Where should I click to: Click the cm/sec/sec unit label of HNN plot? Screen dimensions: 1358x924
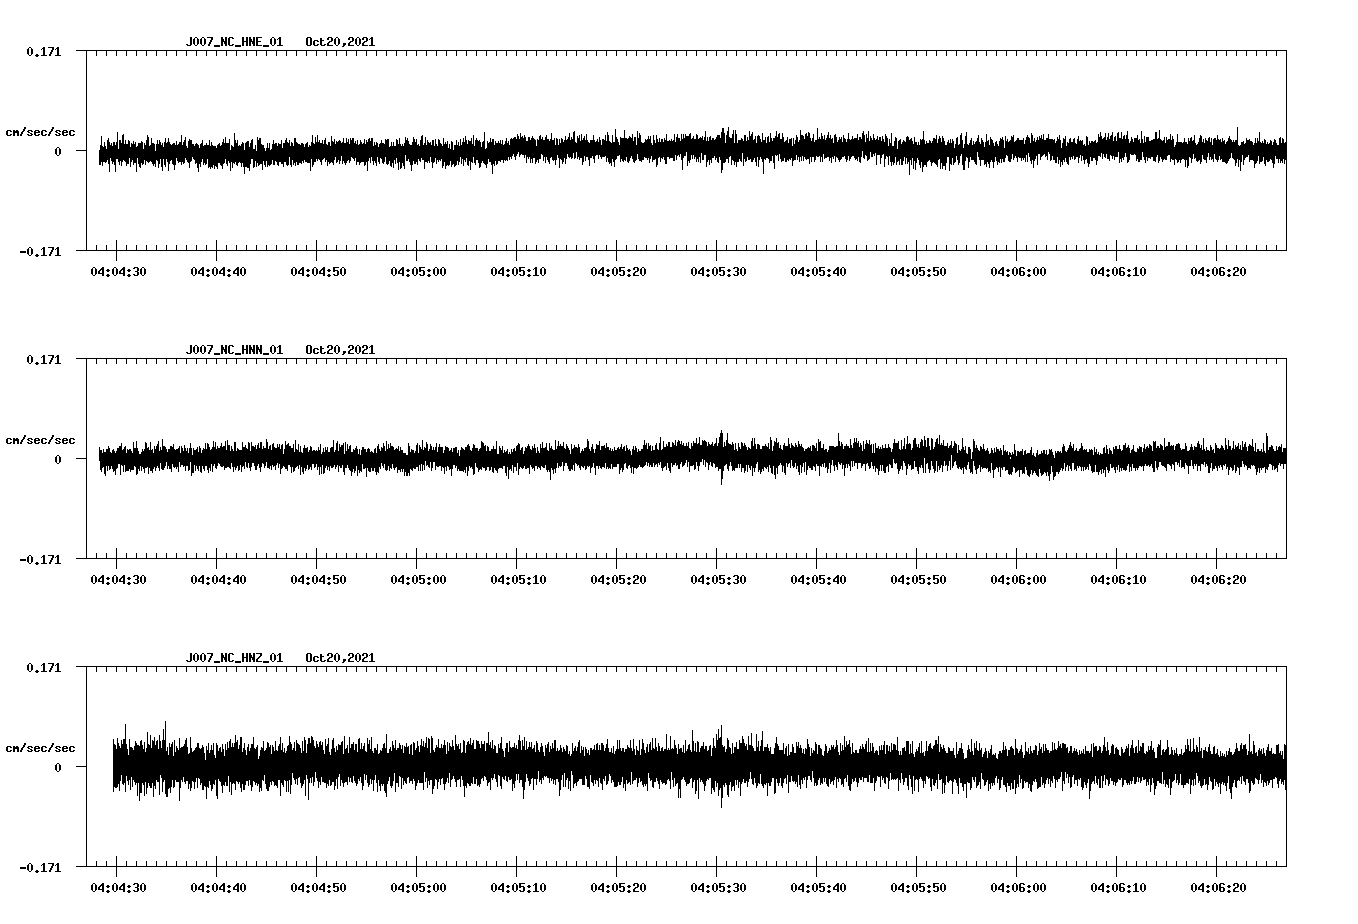click(40, 440)
